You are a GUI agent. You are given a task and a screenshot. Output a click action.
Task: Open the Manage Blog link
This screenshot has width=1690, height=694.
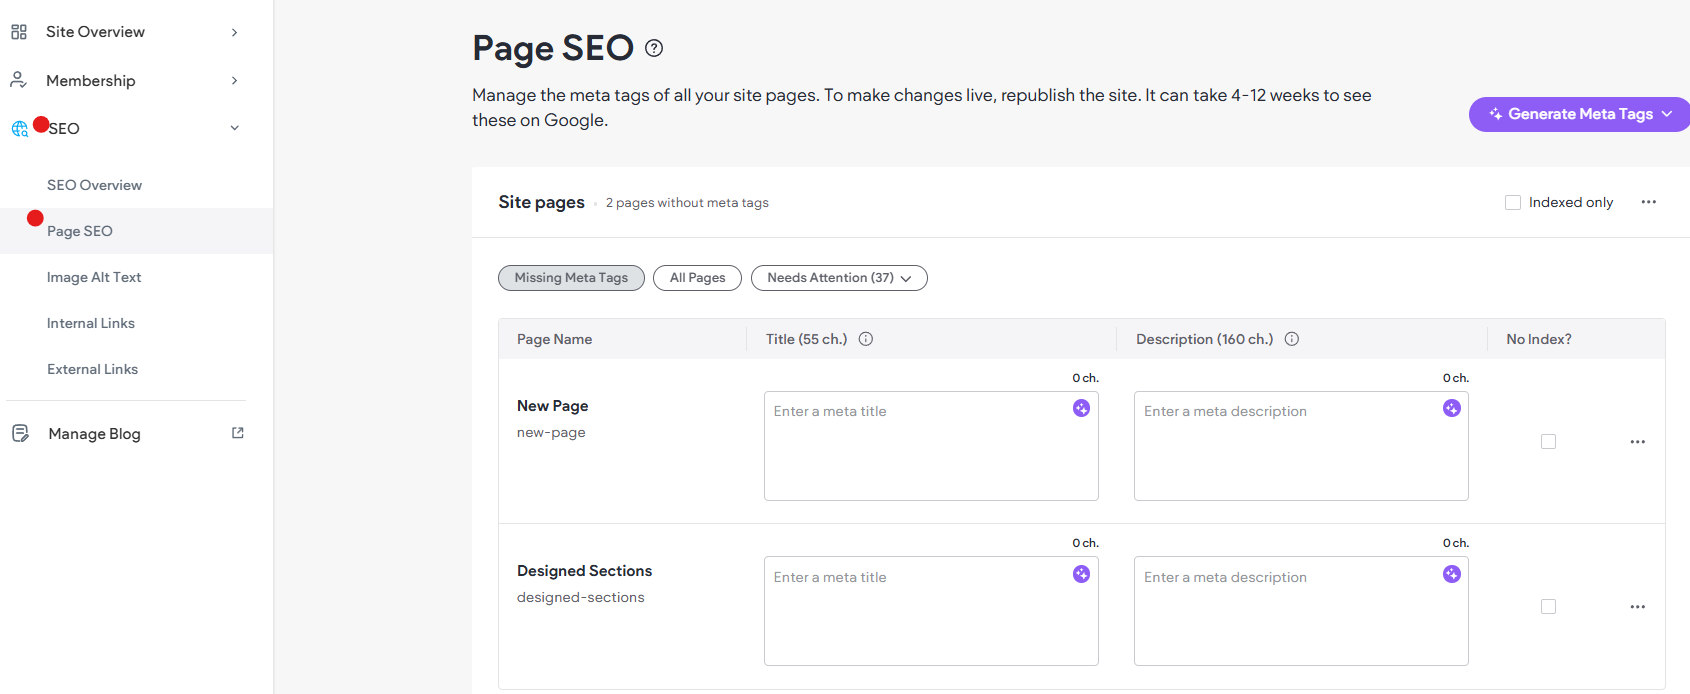click(x=95, y=434)
